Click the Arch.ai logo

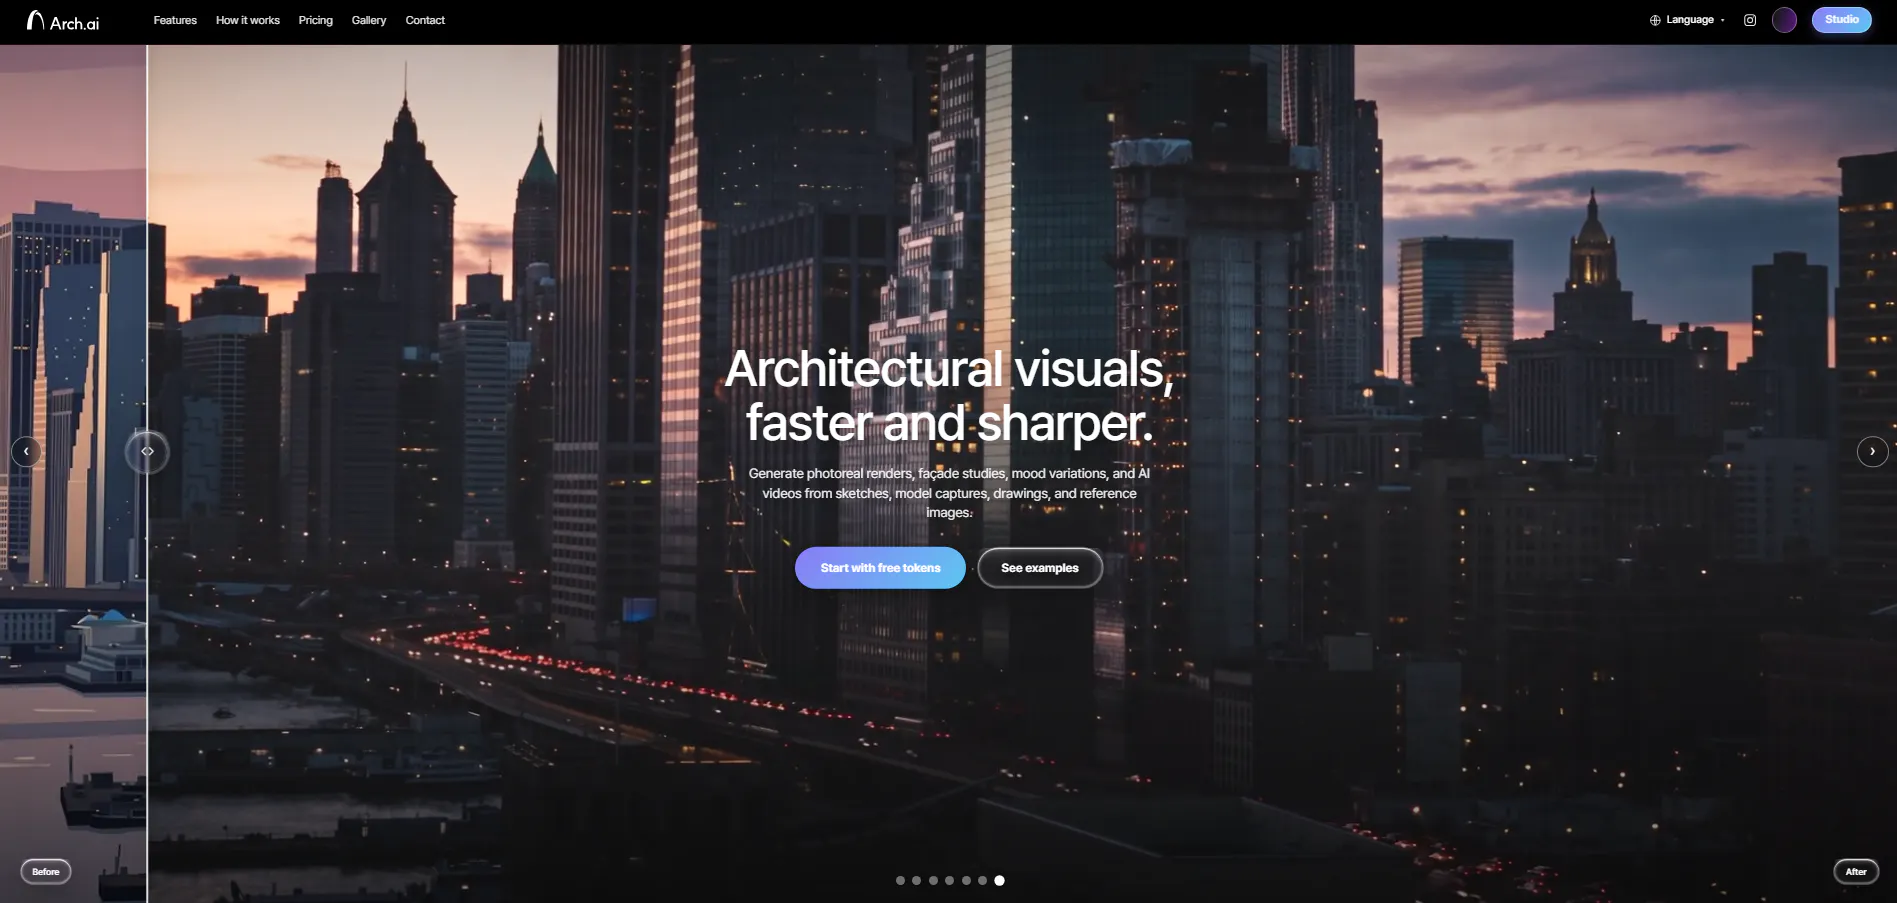pyautogui.click(x=63, y=21)
